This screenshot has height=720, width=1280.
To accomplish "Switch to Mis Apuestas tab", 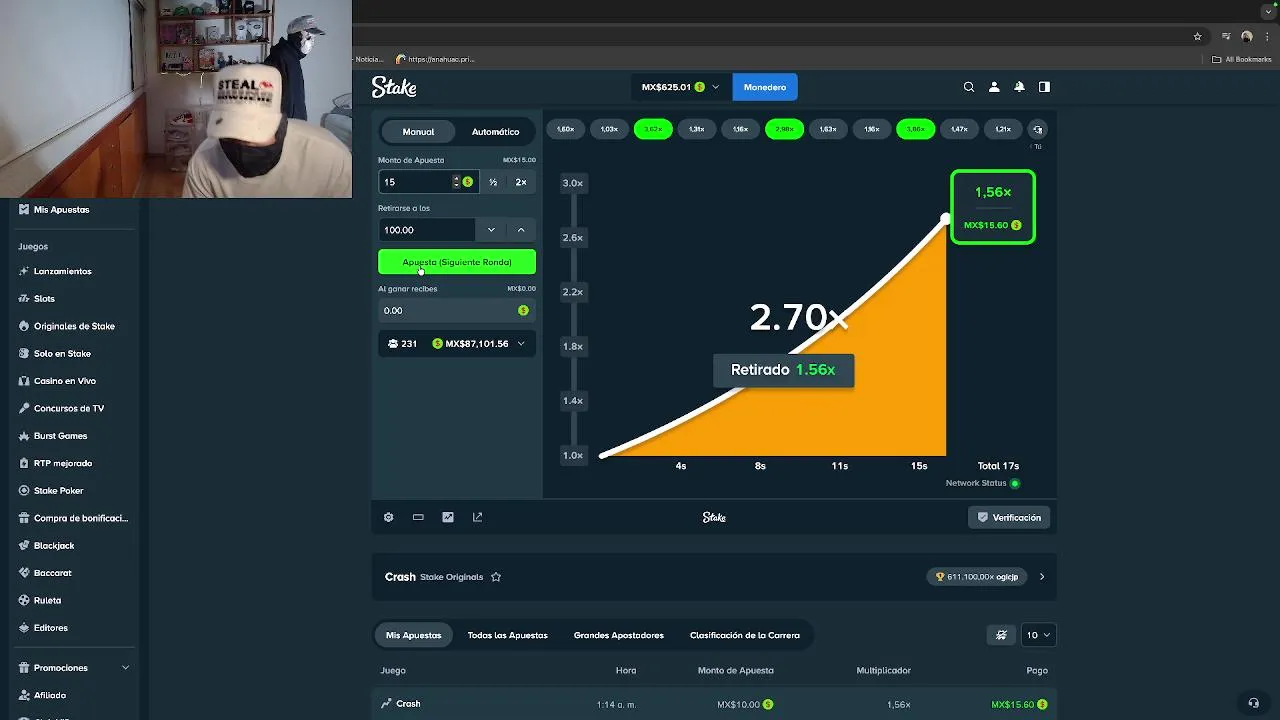I will 413,635.
